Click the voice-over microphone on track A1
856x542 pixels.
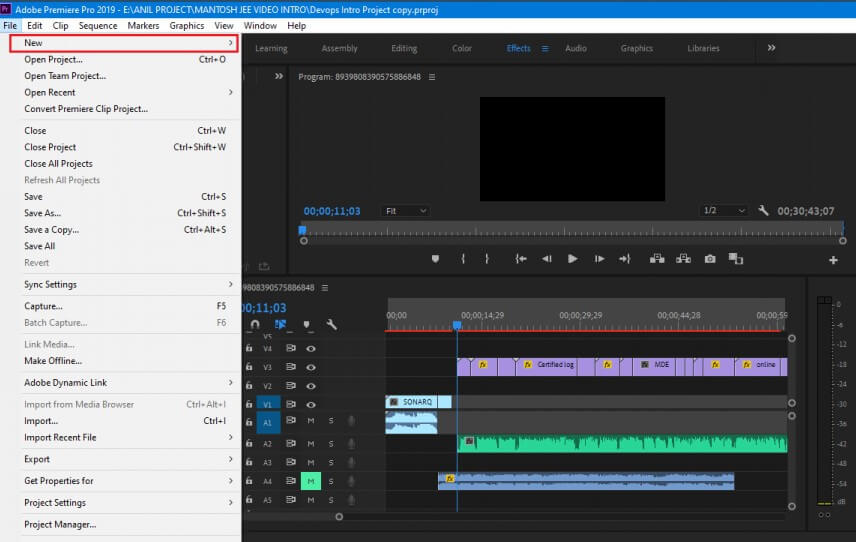351,421
